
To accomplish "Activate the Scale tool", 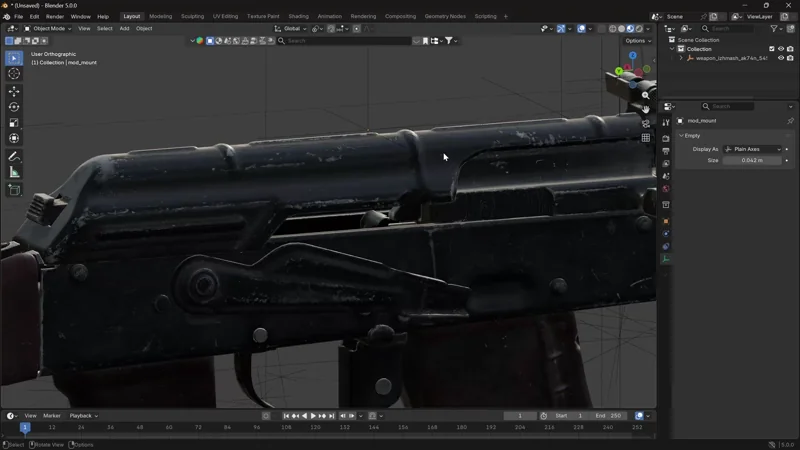I will [14, 123].
